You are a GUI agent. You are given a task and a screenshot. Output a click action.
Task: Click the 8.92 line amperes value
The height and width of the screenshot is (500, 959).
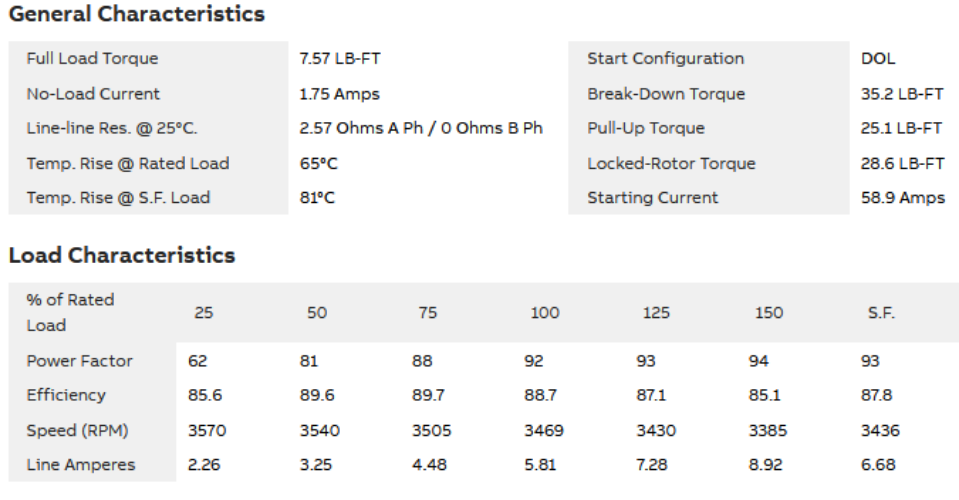pyautogui.click(x=767, y=465)
